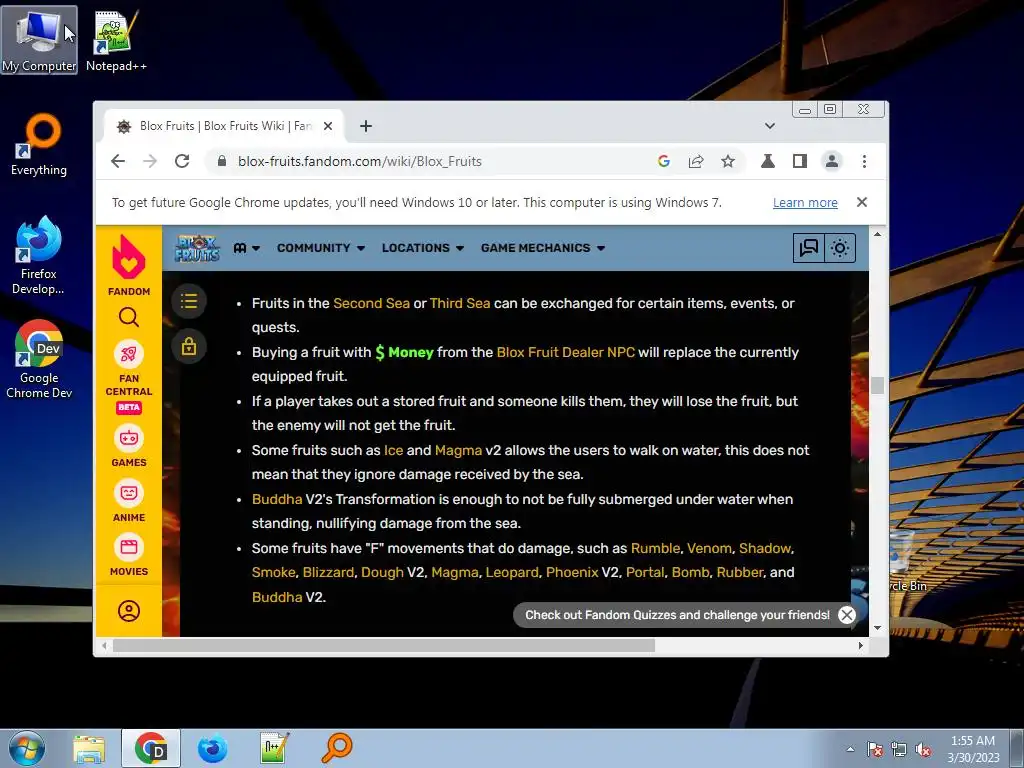The image size is (1024, 768).
Task: Open Blox Fruit Dealer NPC link
Action: 566,353
